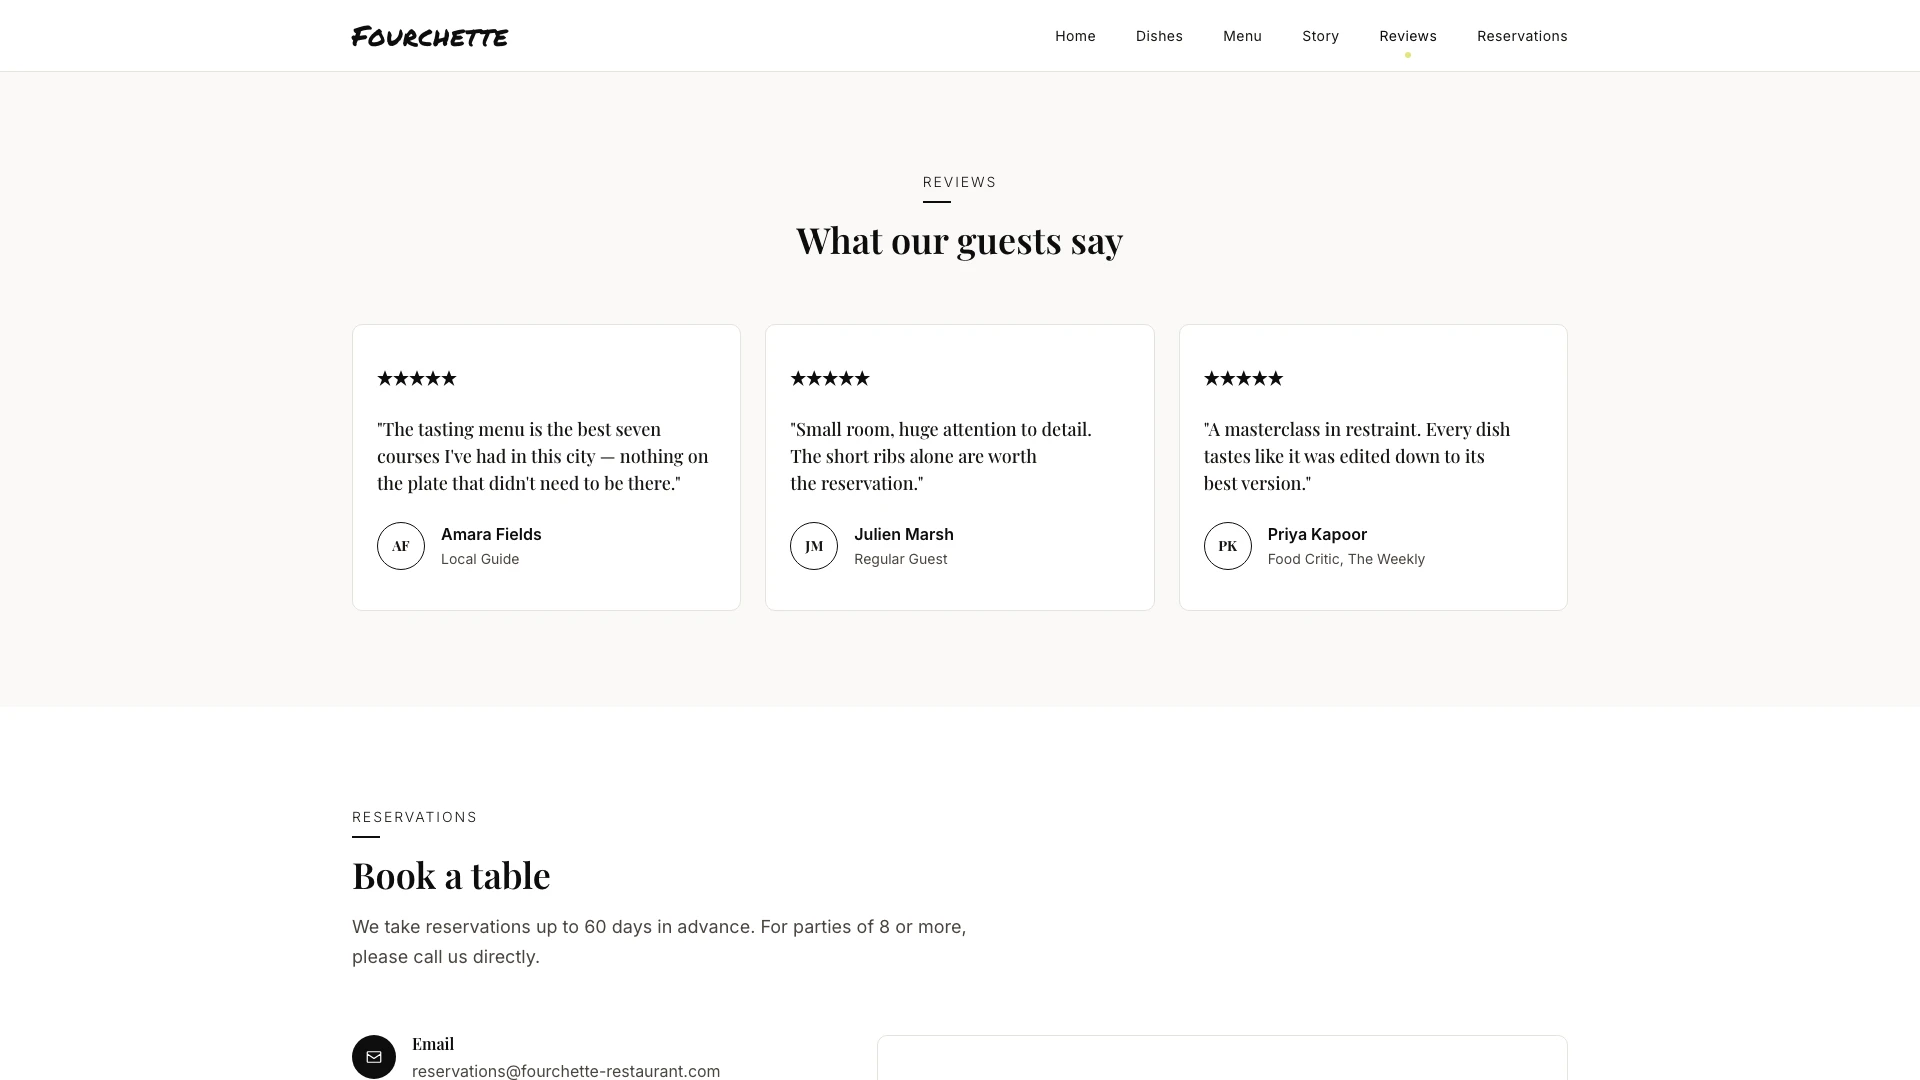Click the 'What our guests say' heading
Viewport: 1920px width, 1080px height.
click(x=959, y=241)
